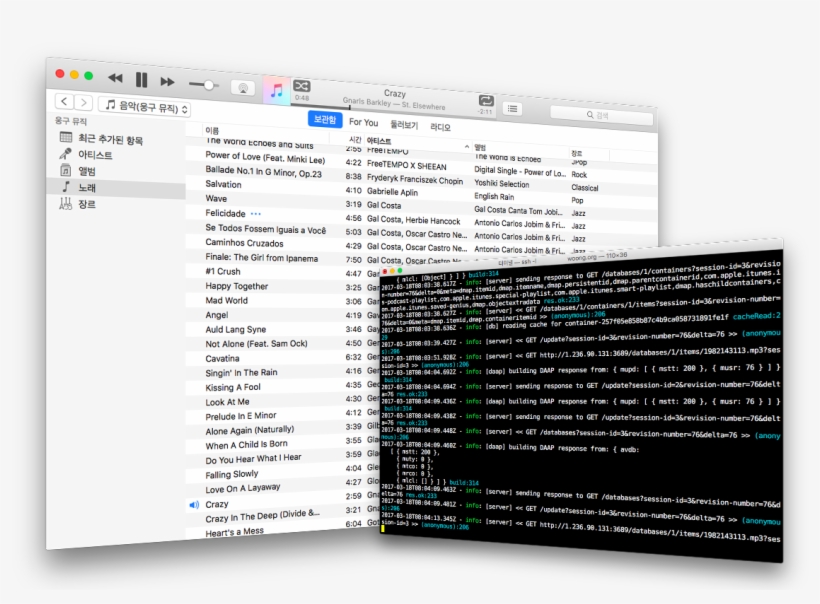Switch to the 라디오 tab
The width and height of the screenshot is (820, 604).
click(x=440, y=127)
